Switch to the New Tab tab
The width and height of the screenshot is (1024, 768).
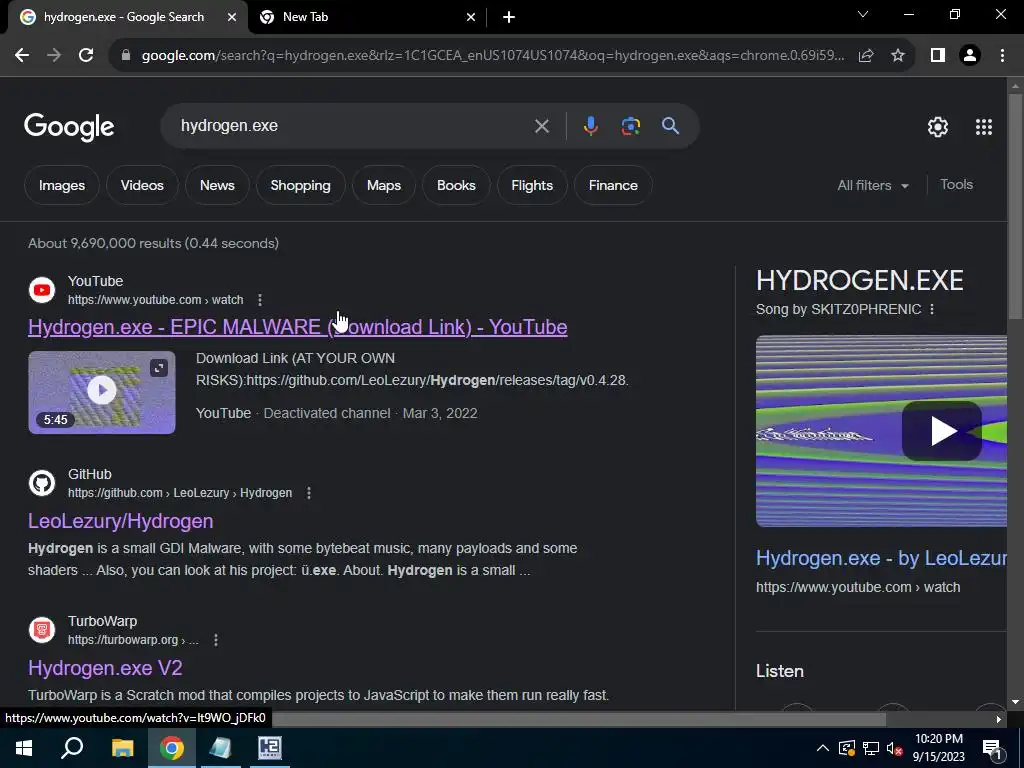[368, 18]
